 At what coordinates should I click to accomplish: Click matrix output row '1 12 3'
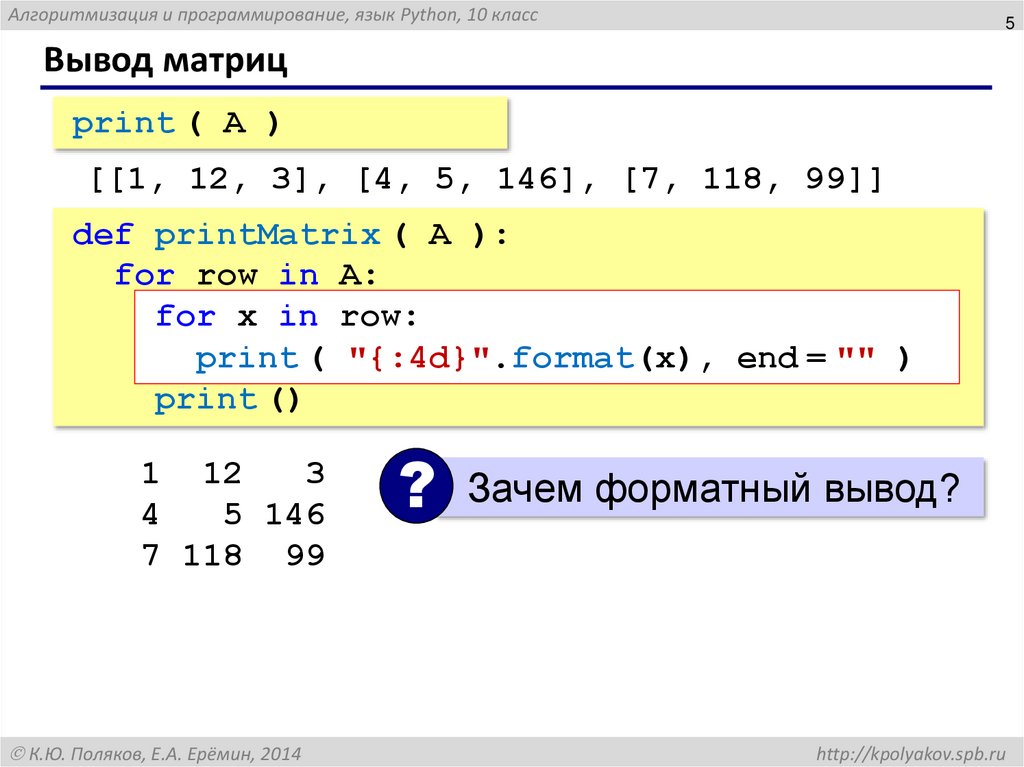coord(233,473)
